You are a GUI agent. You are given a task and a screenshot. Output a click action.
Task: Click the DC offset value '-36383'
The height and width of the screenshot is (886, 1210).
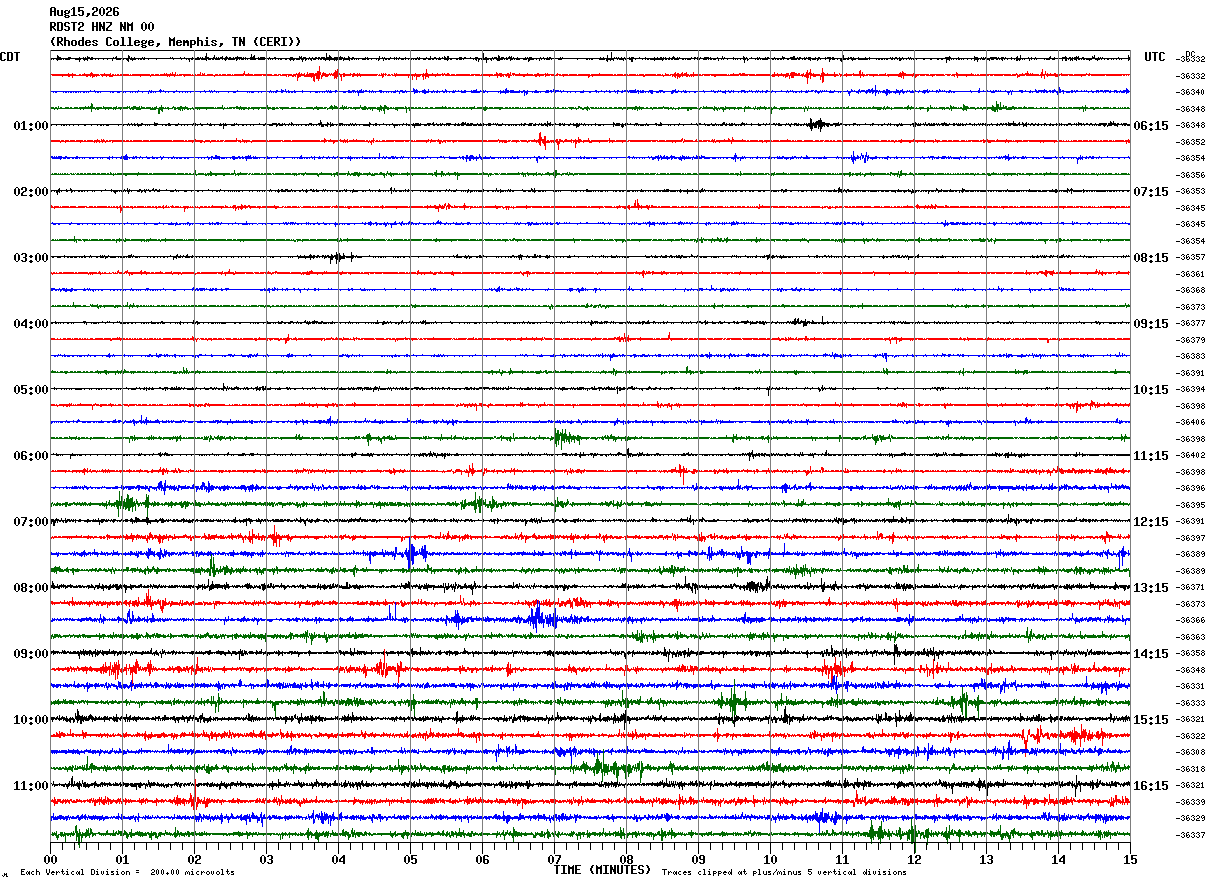click(x=1191, y=357)
